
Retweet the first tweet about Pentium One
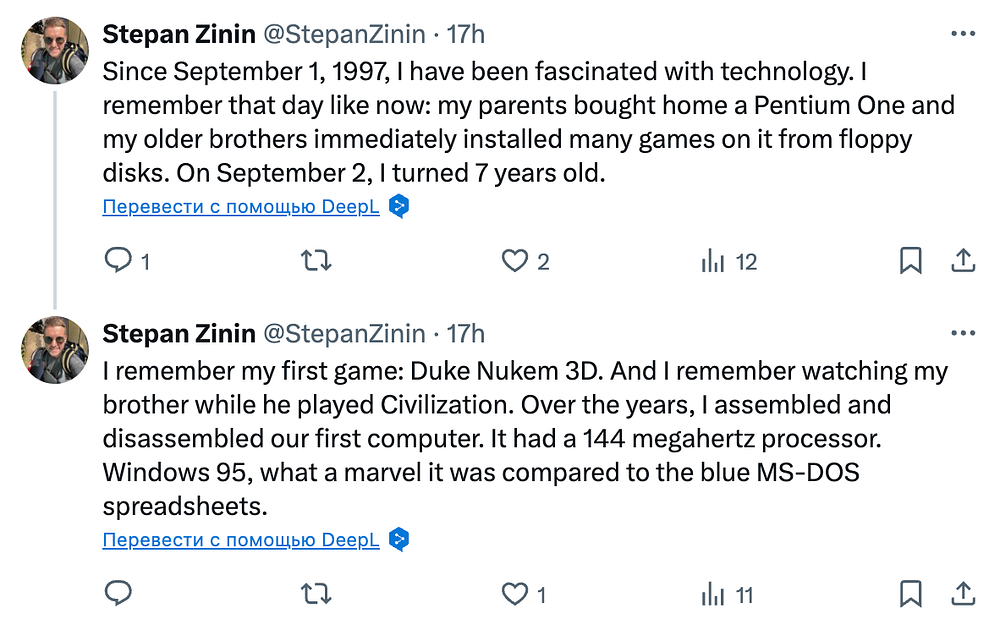click(316, 262)
